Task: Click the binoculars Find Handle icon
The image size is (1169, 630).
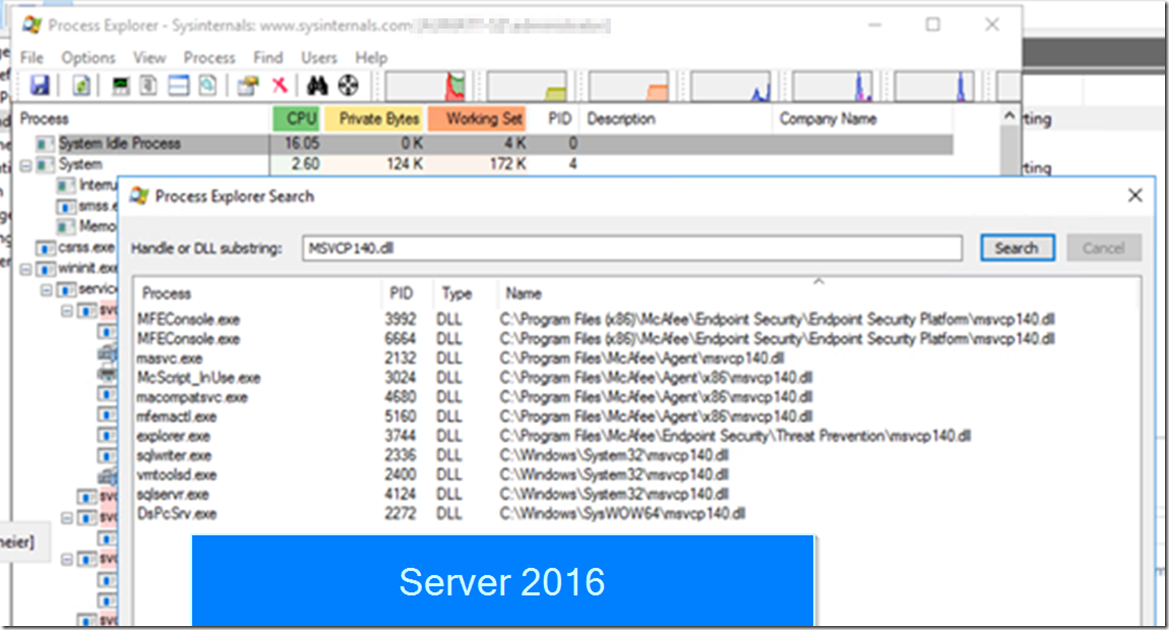Action: [x=318, y=86]
